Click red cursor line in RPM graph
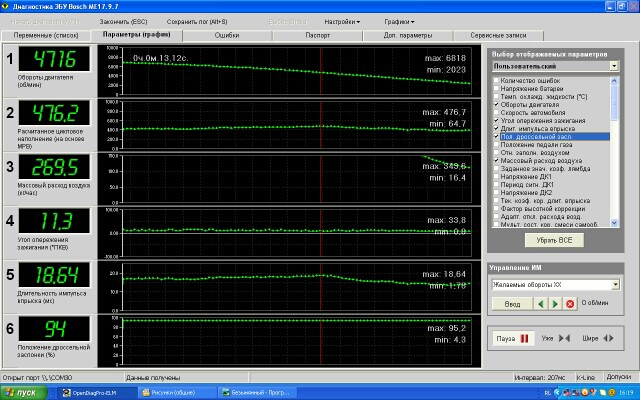Image resolution: width=640 pixels, height=400 pixels. point(321,71)
